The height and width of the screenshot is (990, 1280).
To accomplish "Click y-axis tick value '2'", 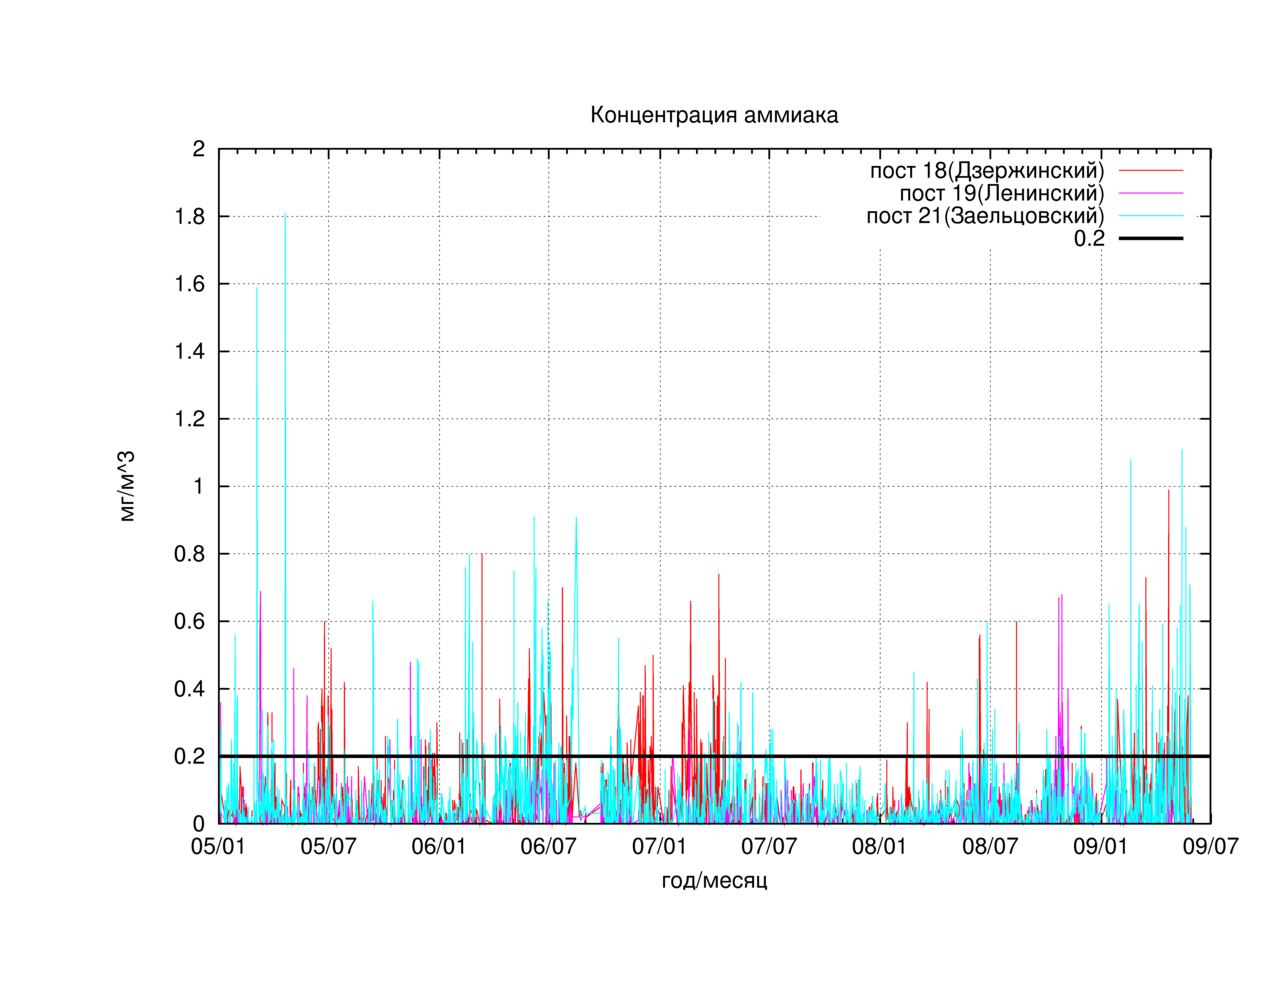I will coord(198,149).
